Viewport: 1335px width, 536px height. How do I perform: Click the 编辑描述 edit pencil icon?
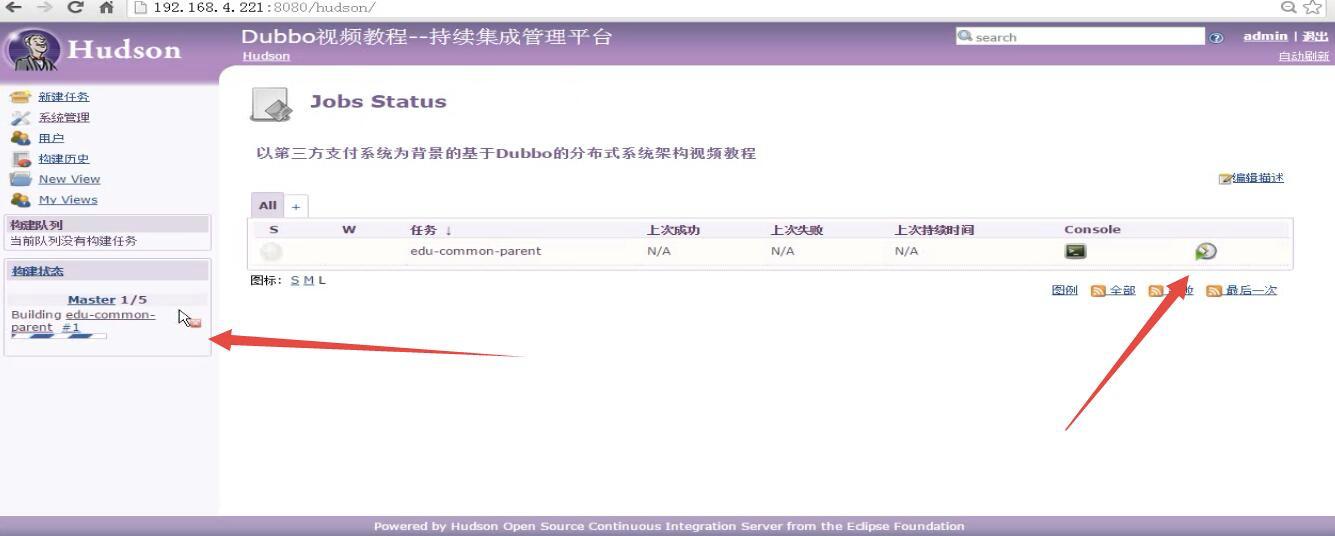tap(1225, 179)
